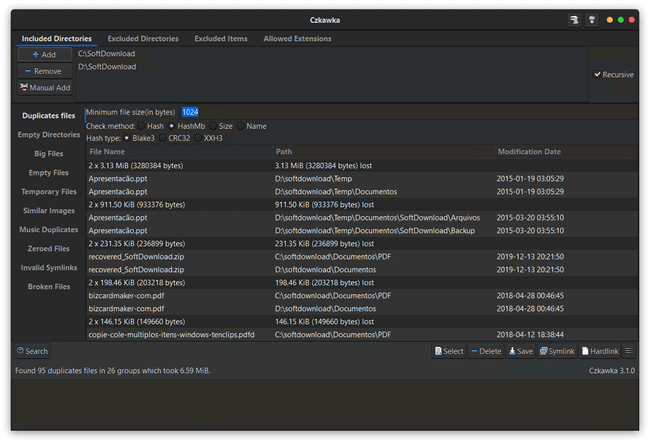The height and width of the screenshot is (443, 650).
Task: Click the Save results button
Action: click(521, 351)
